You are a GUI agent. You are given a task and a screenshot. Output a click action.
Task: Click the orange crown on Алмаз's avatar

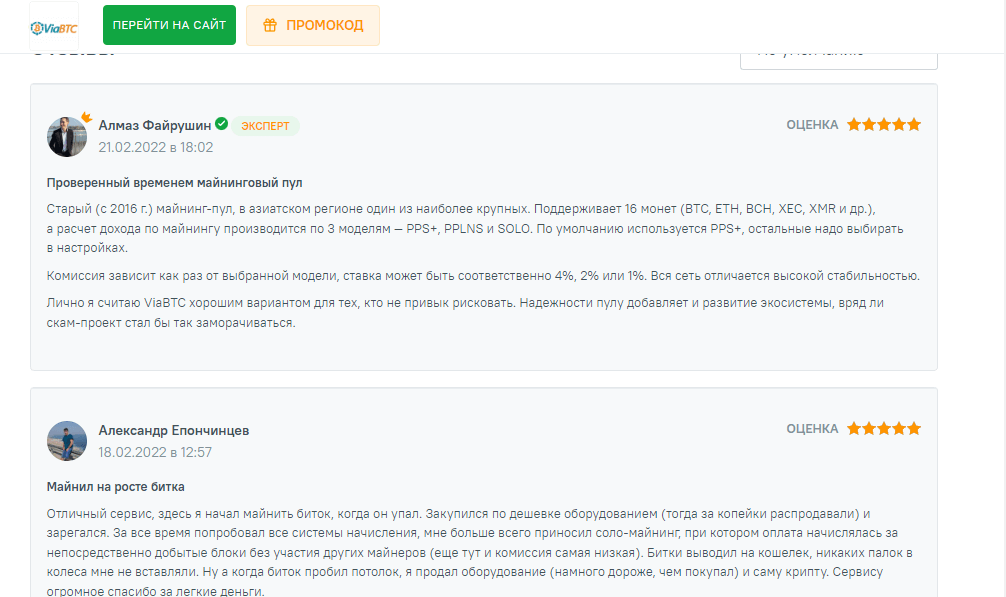coord(86,117)
